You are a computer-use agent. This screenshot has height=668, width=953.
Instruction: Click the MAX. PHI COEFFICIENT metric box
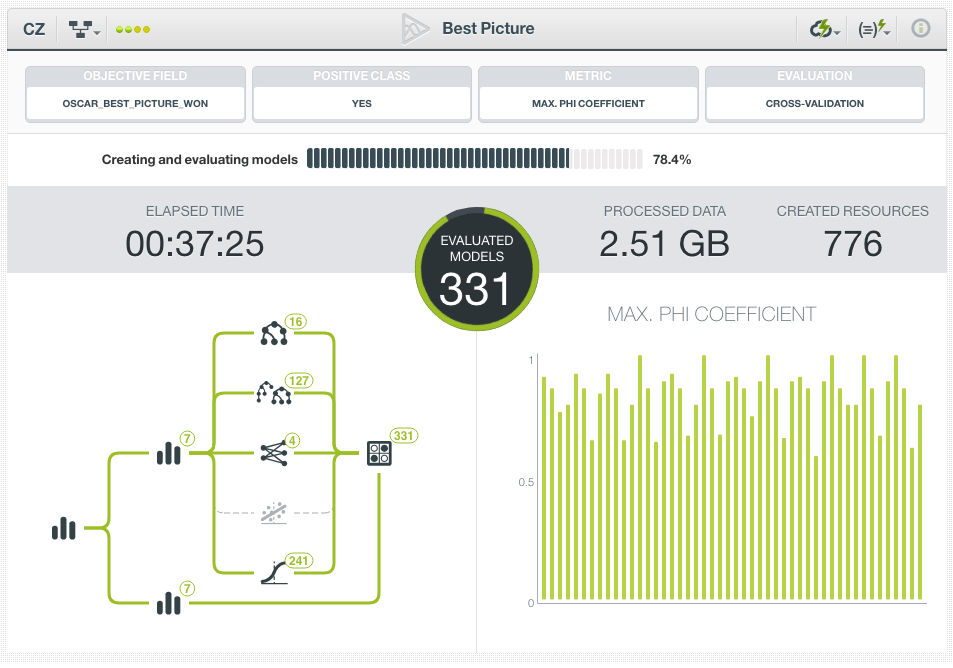[588, 103]
